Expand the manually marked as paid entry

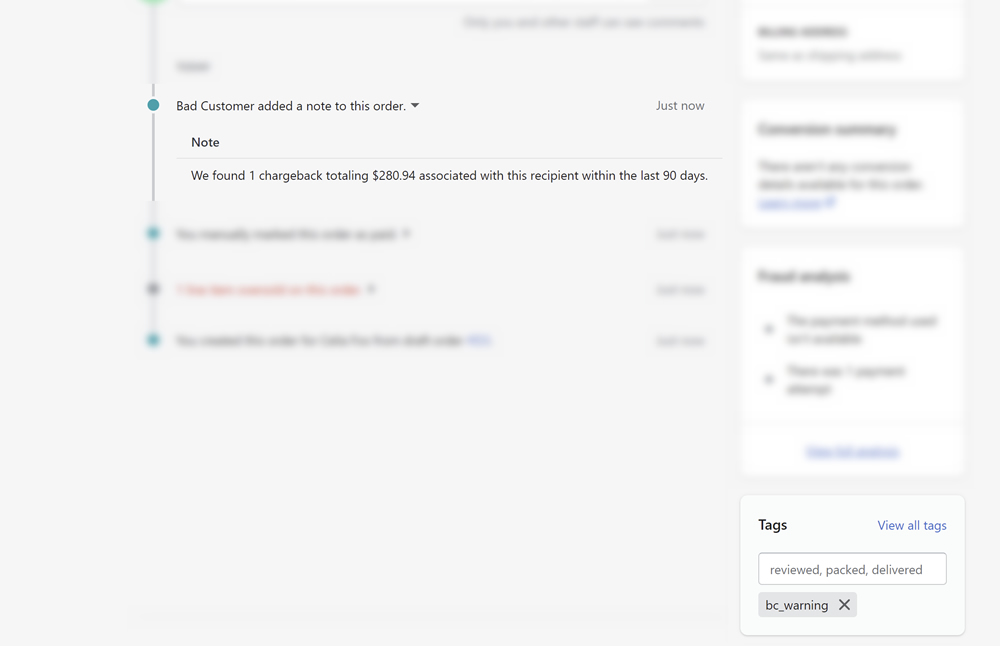click(406, 233)
